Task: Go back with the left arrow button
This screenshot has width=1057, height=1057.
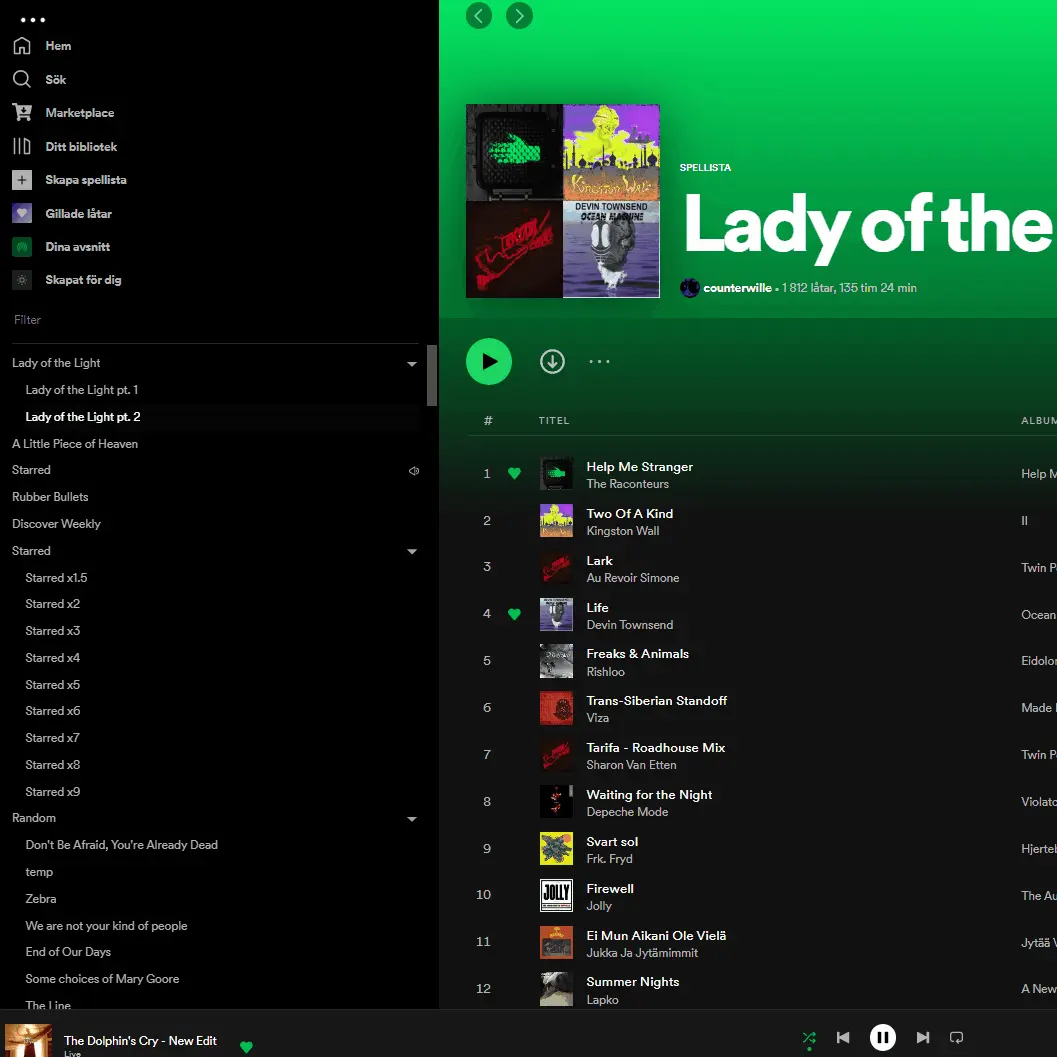Action: point(479,16)
